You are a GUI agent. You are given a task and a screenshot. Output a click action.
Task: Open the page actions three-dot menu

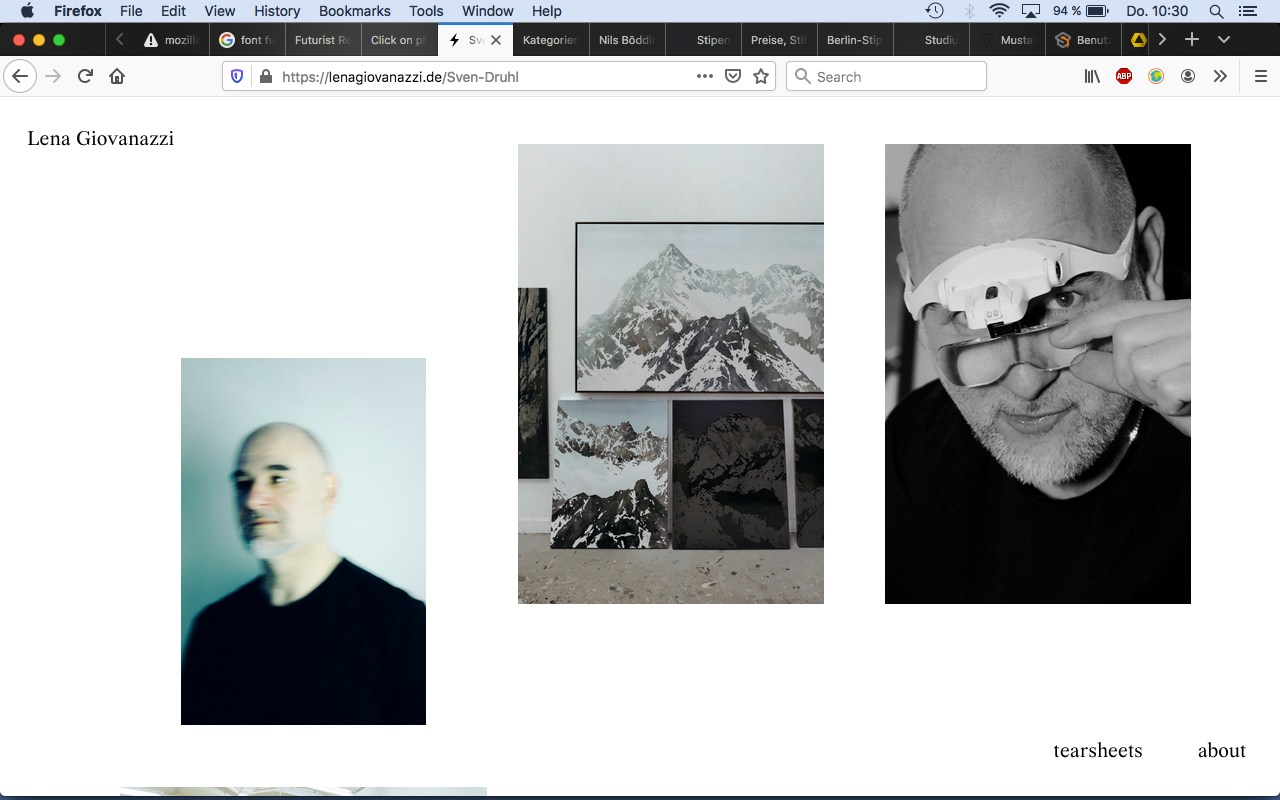[x=705, y=76]
